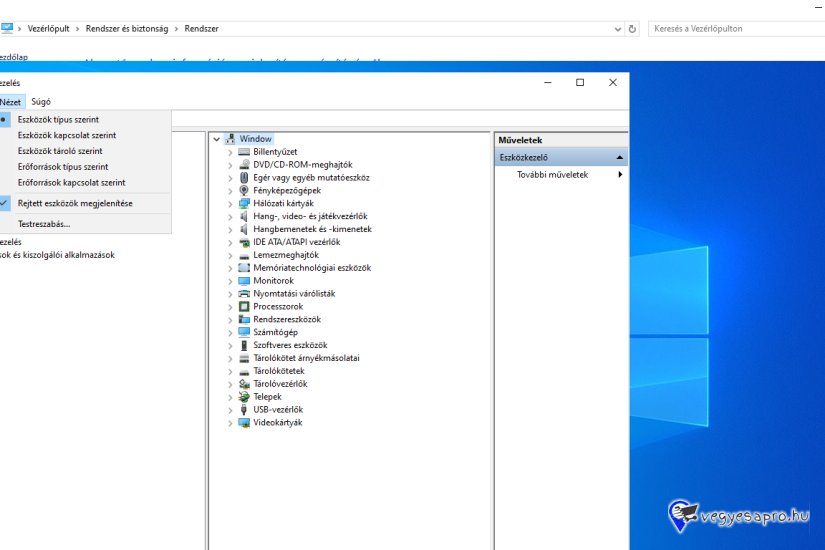Choose Eszközök kapcsolat szerint view

point(66,135)
